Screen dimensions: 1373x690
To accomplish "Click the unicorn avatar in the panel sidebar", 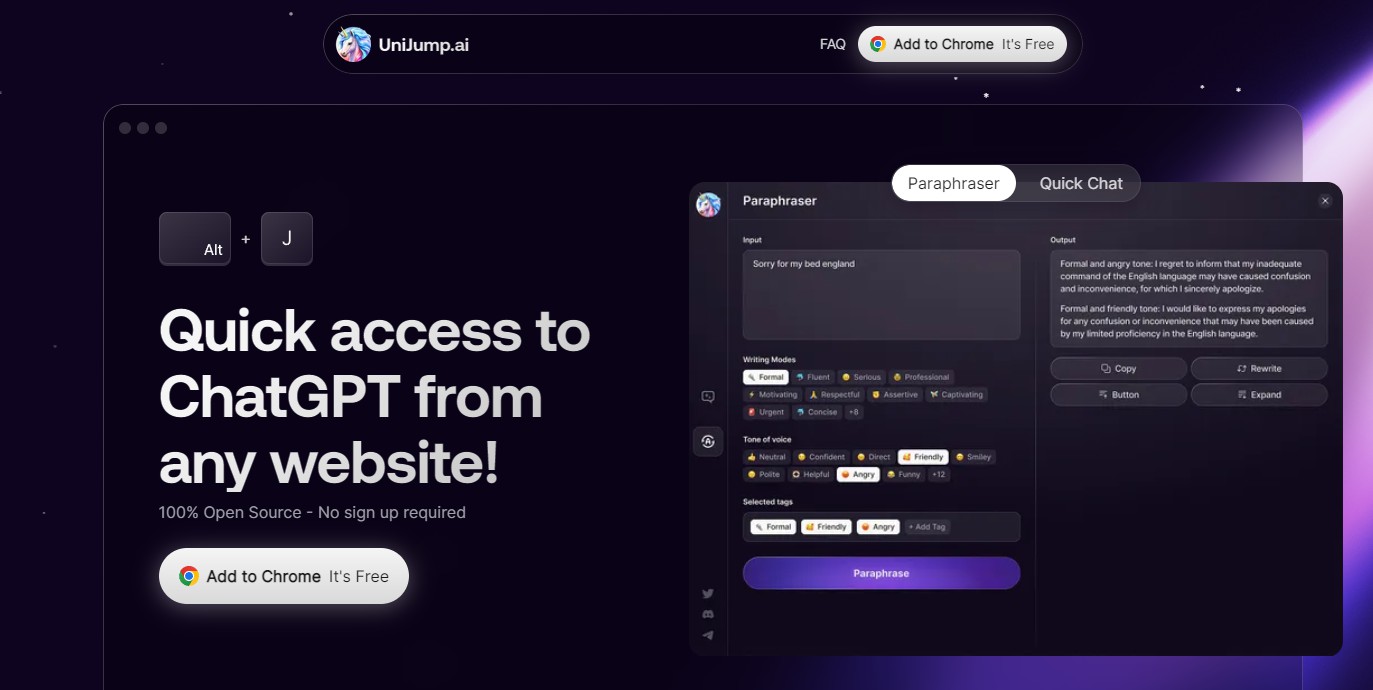I will [x=708, y=204].
